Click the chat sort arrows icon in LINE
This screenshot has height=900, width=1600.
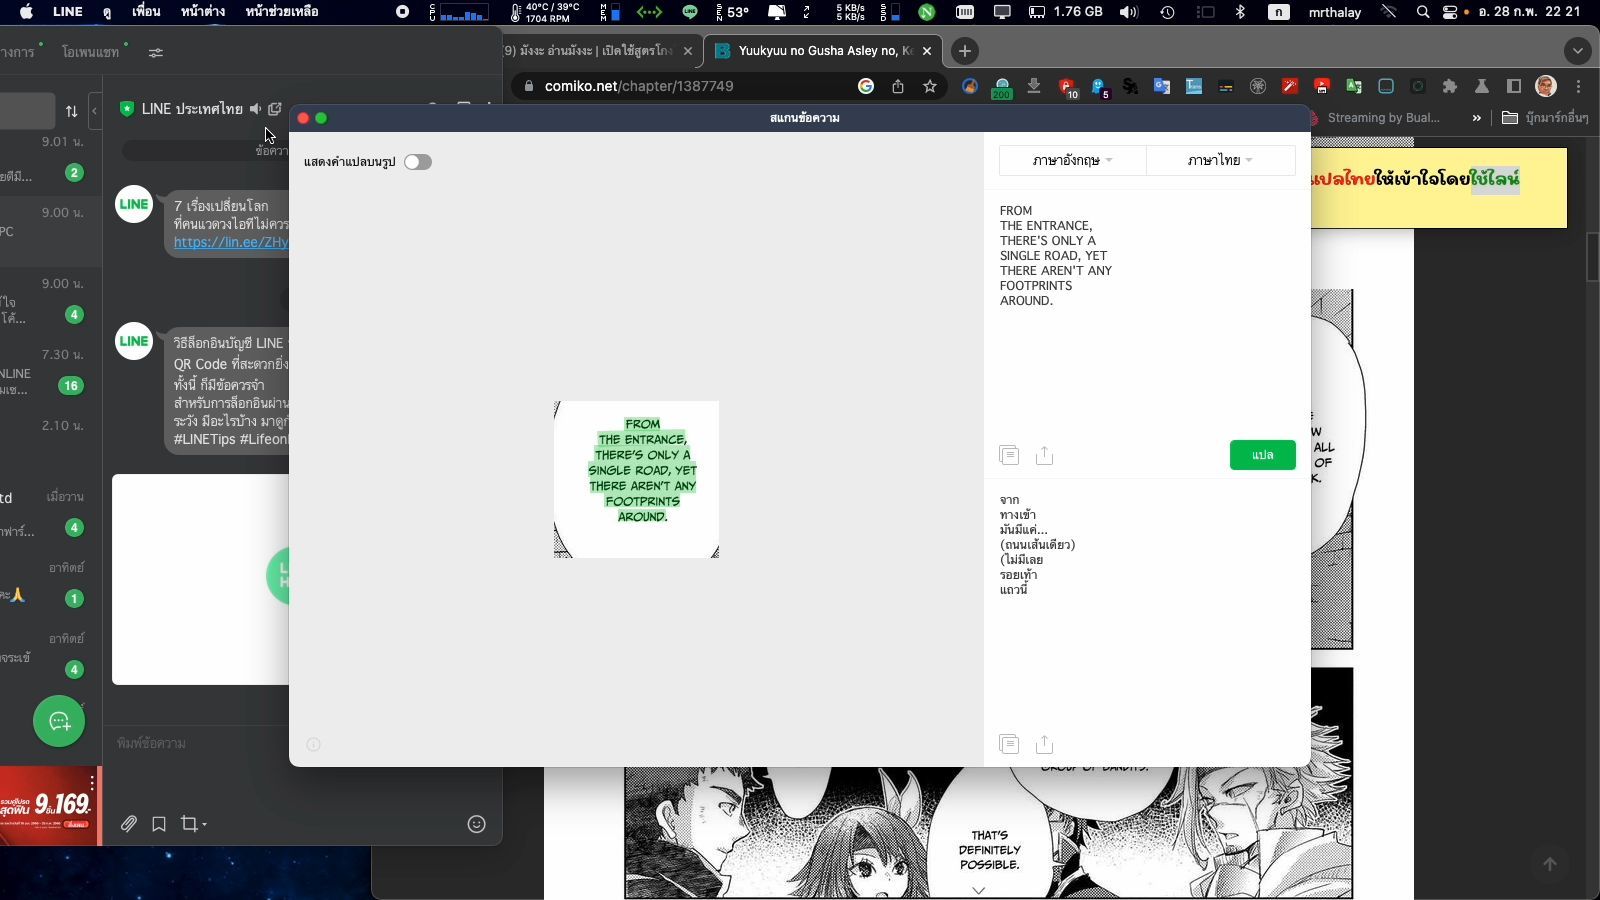71,111
